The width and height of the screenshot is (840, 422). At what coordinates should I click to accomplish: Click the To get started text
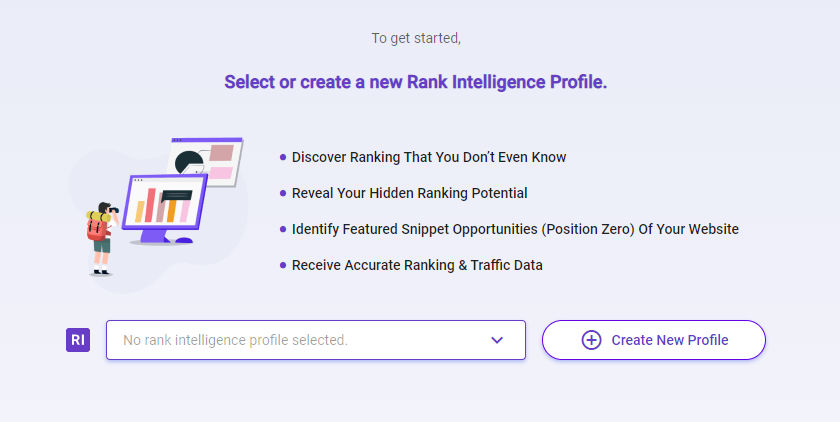point(416,38)
